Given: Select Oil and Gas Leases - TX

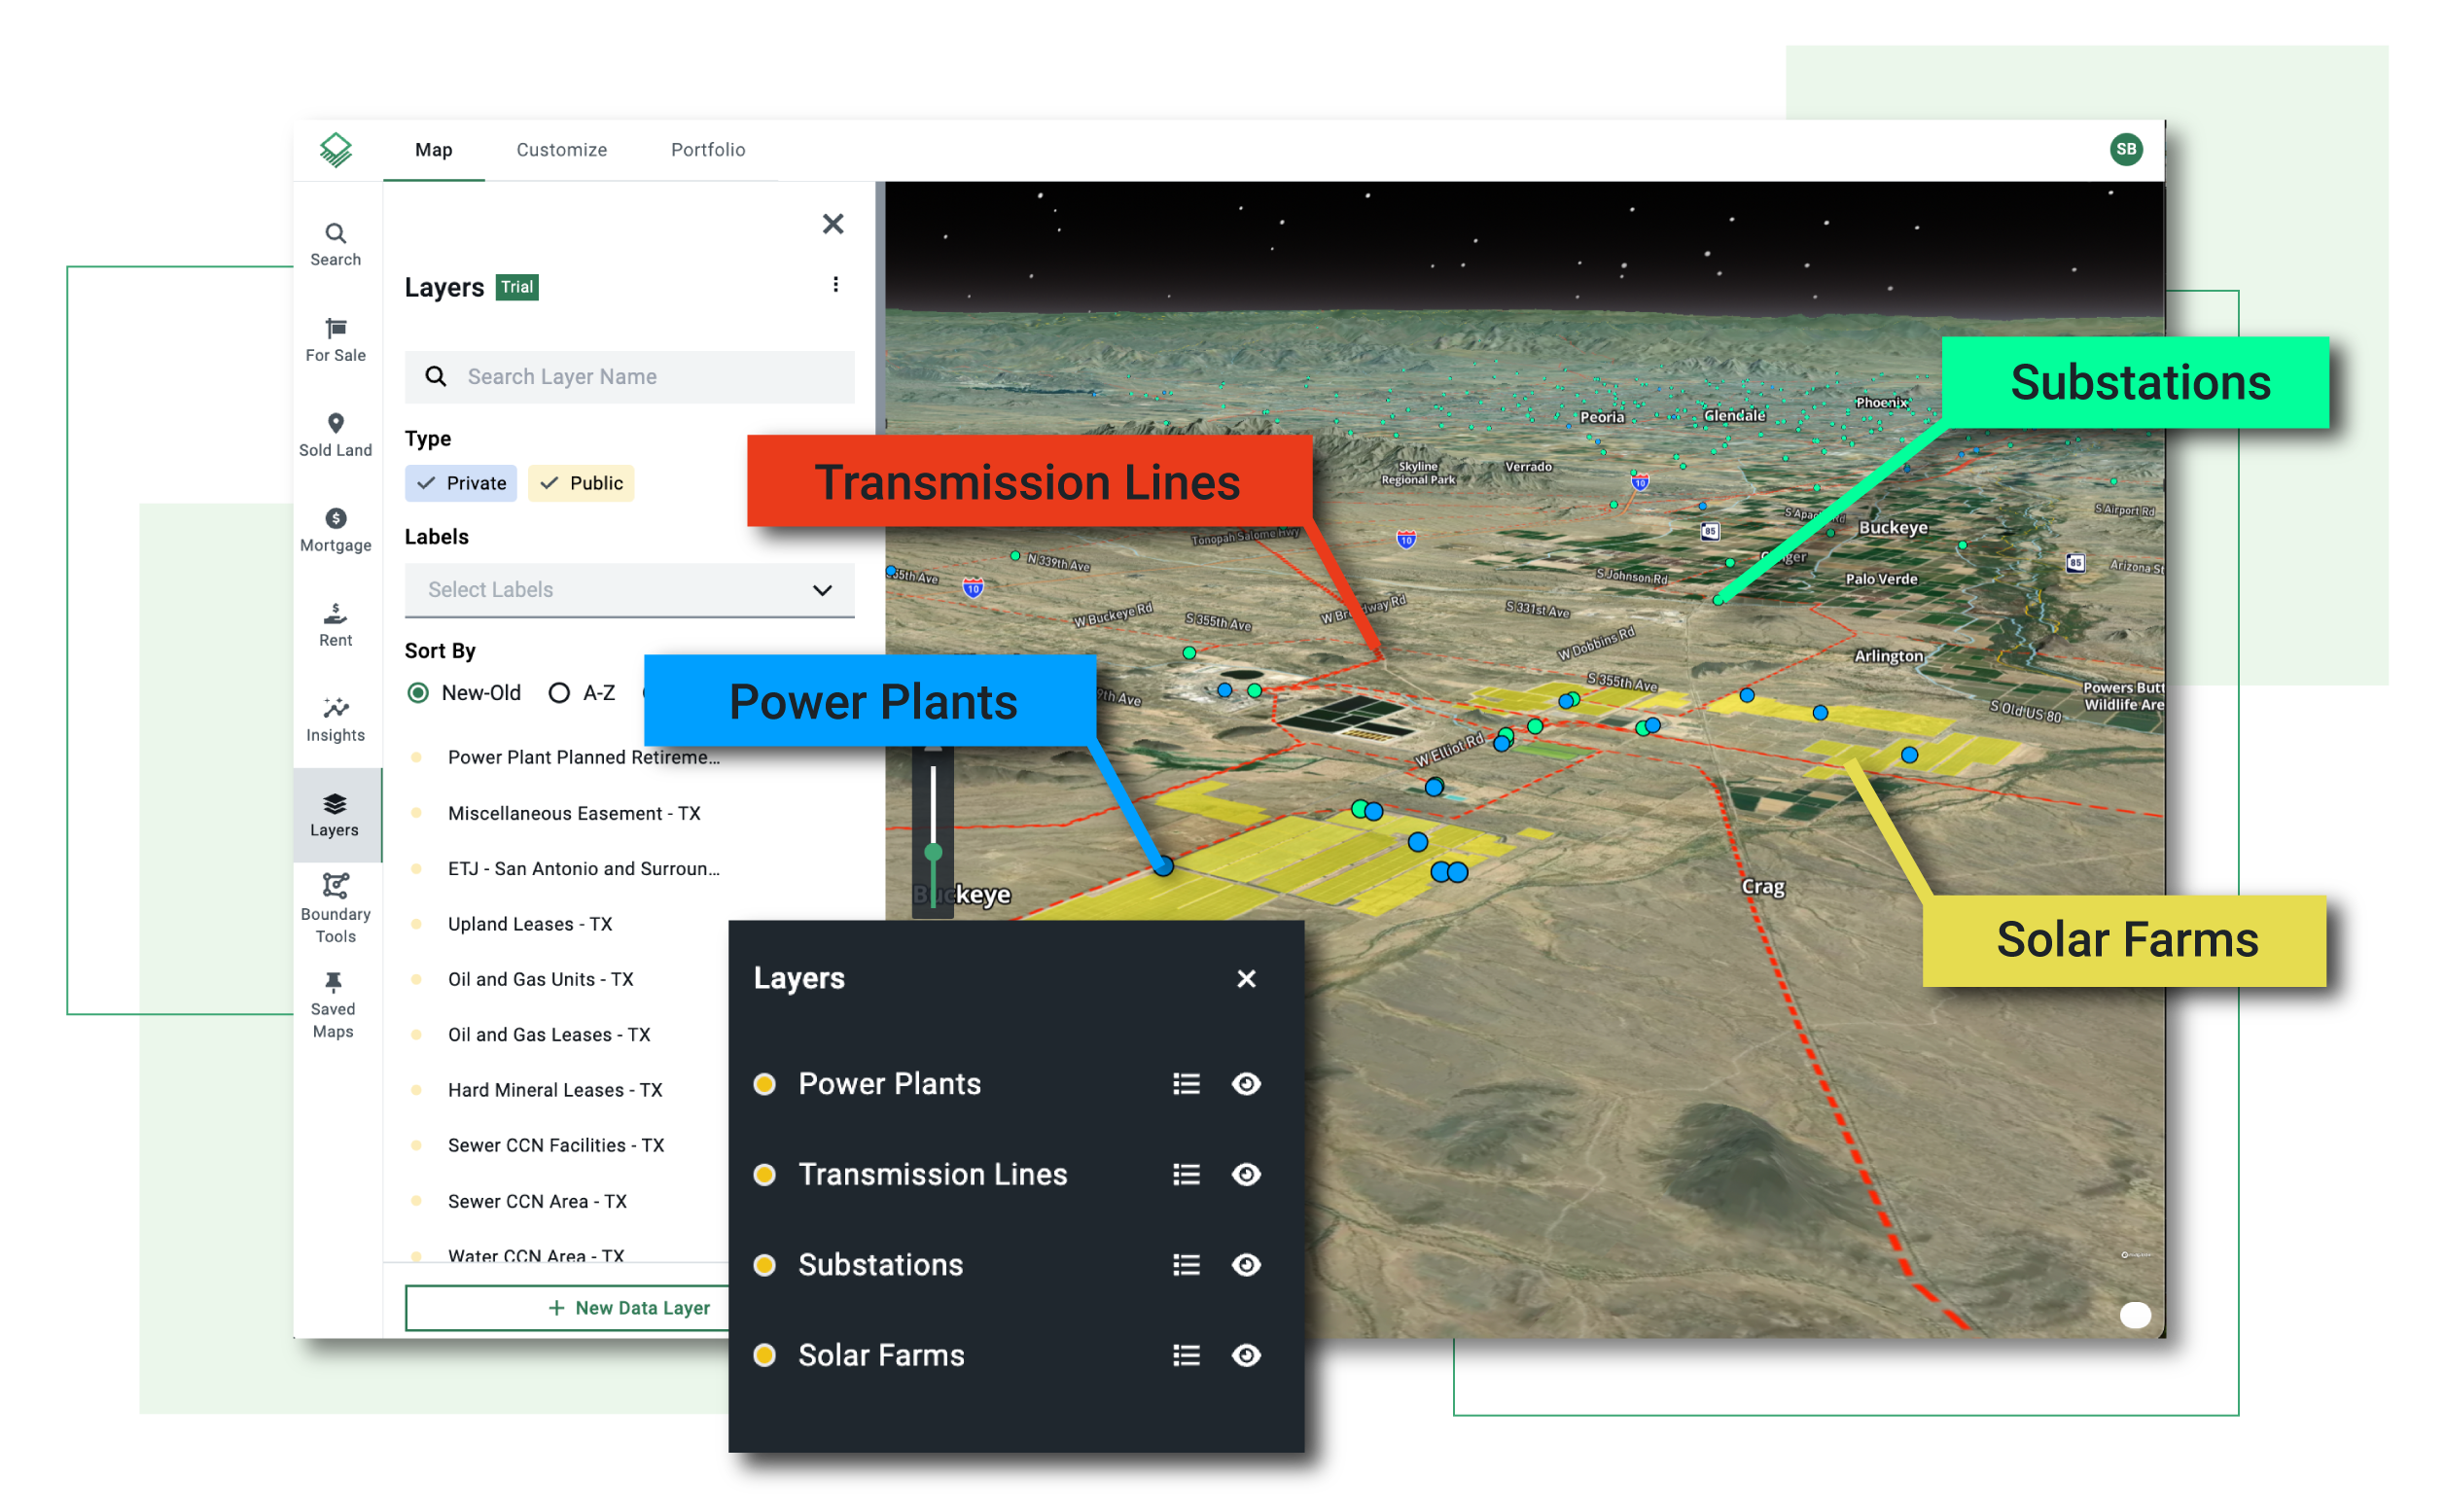Looking at the screenshot, I should (549, 1034).
